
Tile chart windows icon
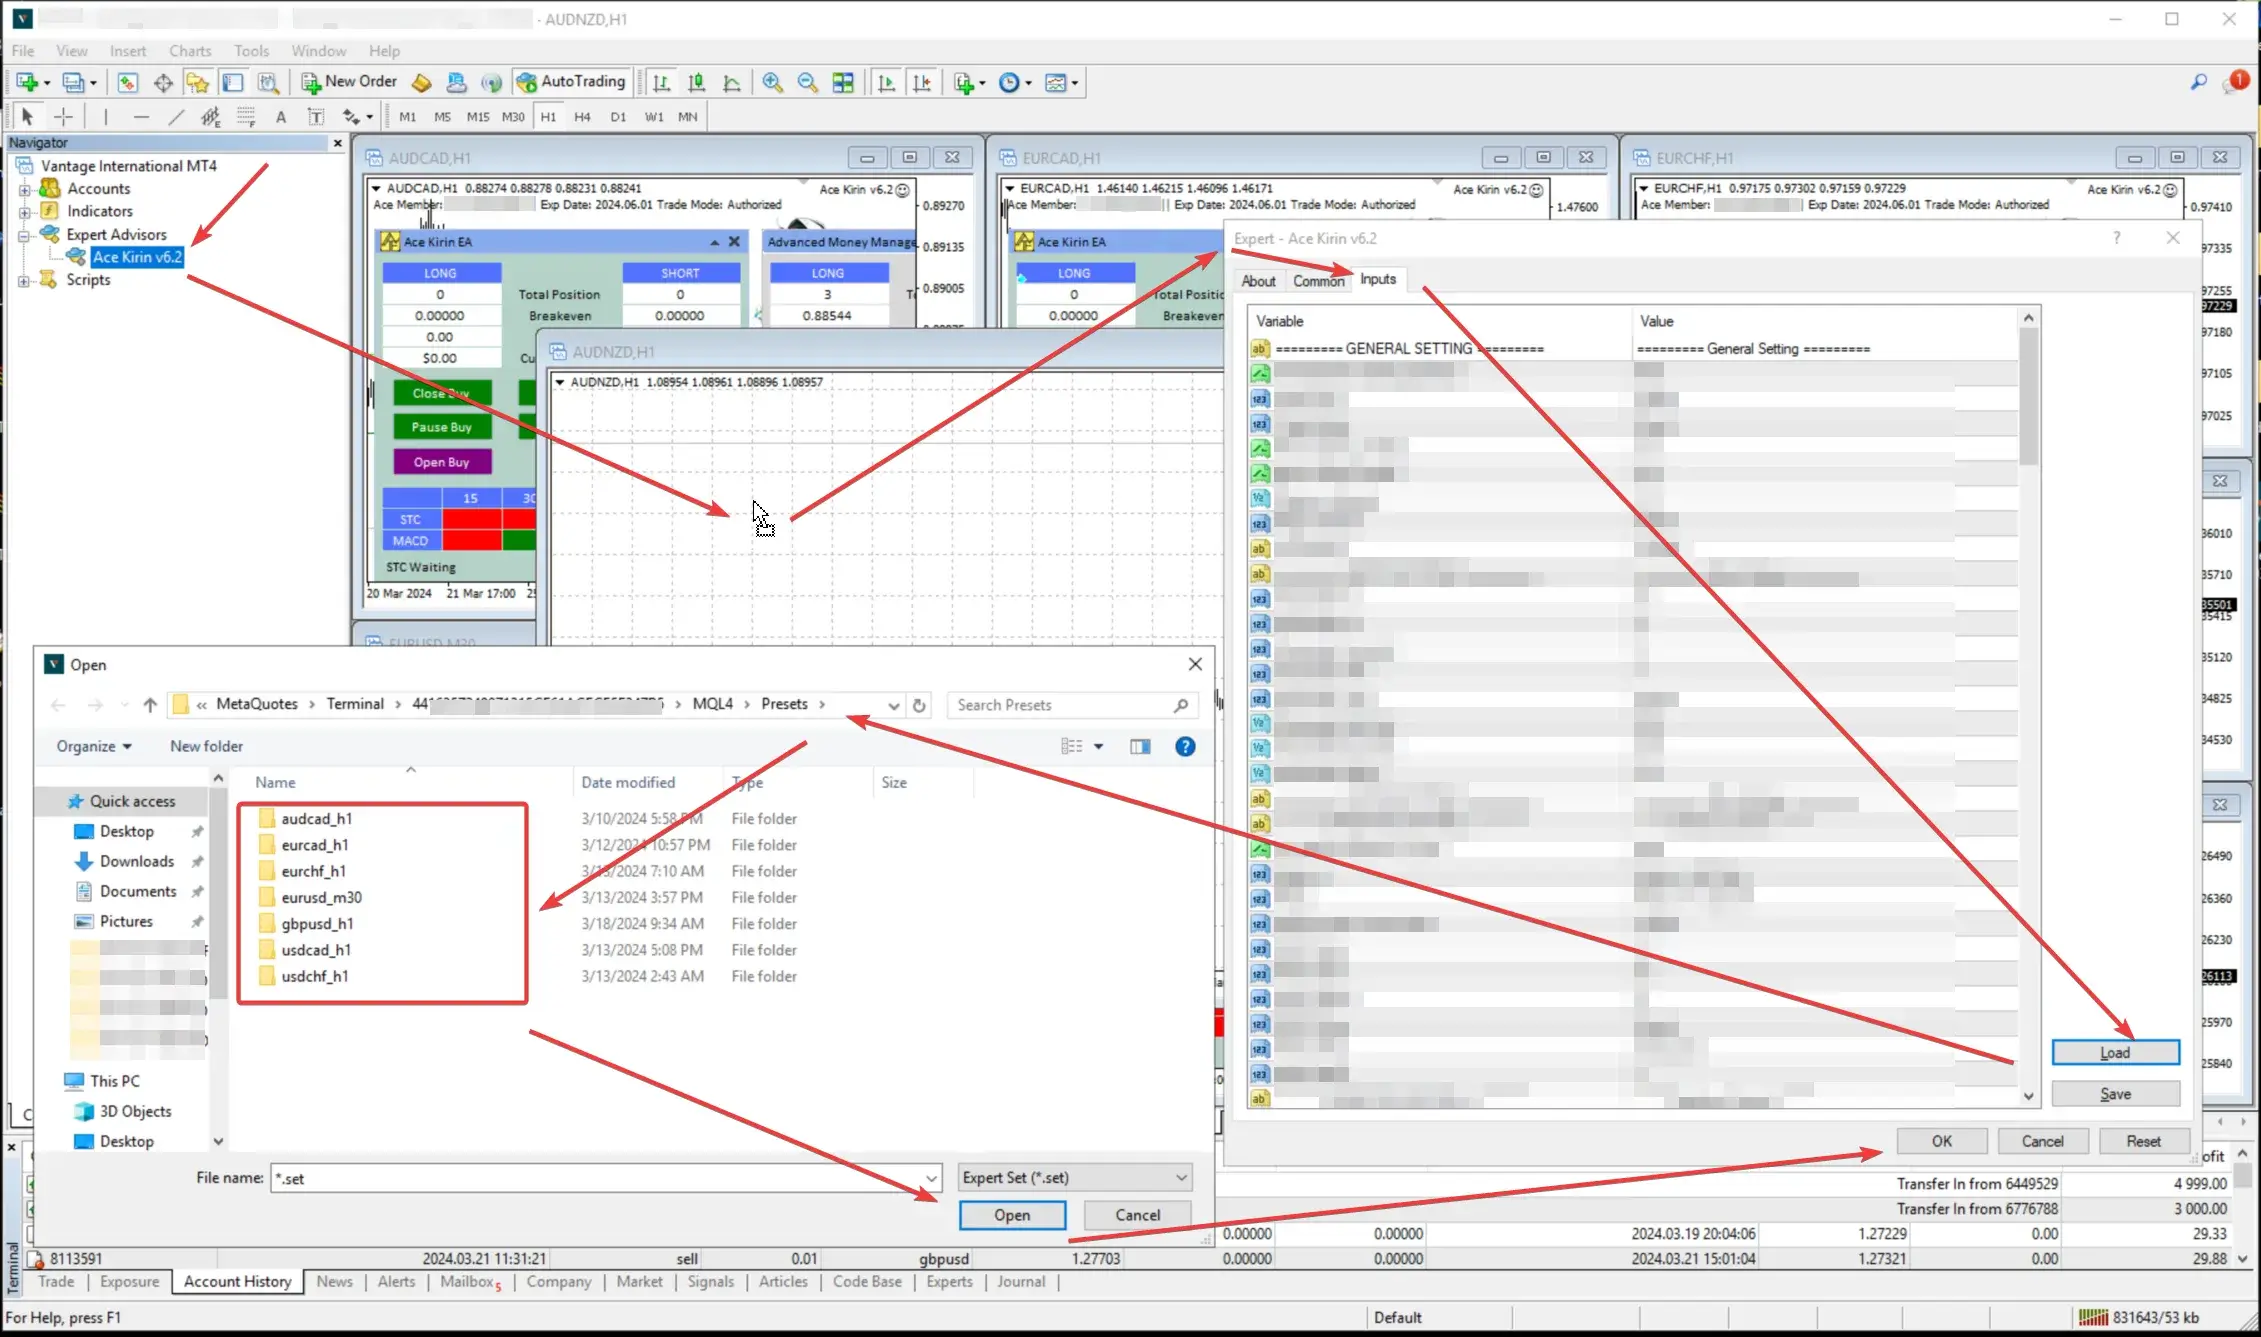pyautogui.click(x=843, y=82)
